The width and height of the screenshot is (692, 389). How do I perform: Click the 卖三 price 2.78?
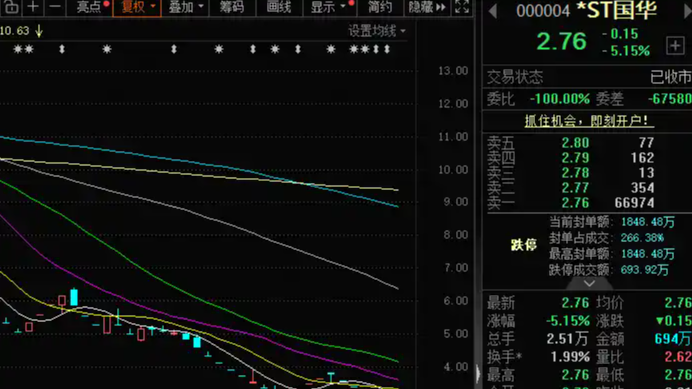(575, 173)
